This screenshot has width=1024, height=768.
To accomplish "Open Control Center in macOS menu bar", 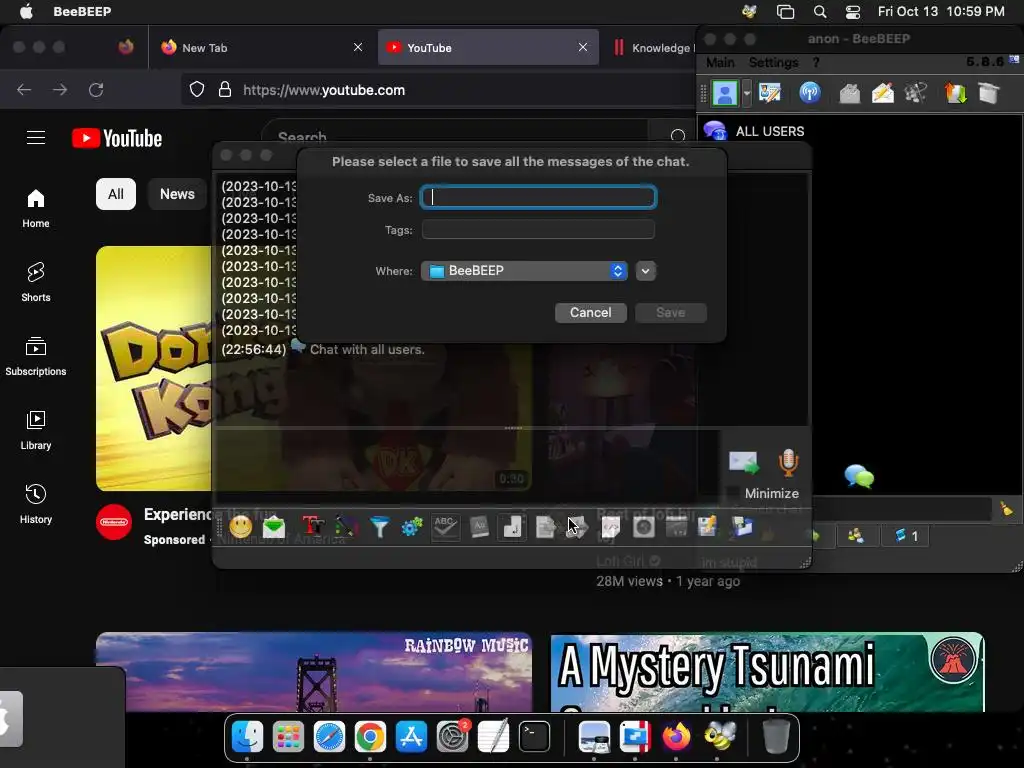I will [x=853, y=12].
